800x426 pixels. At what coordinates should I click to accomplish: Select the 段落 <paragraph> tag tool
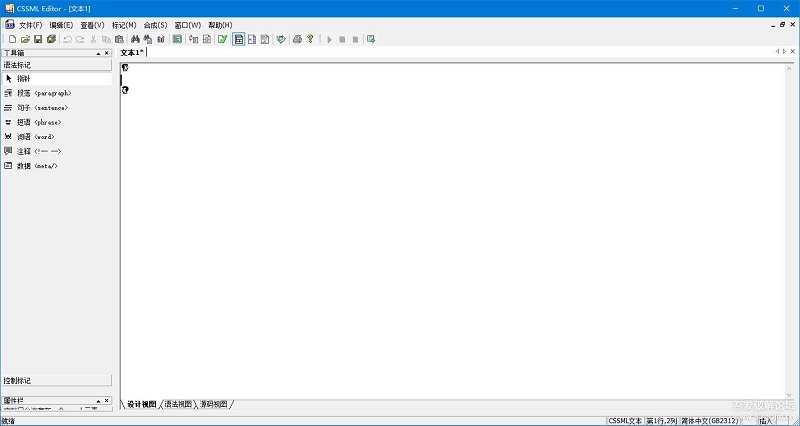(x=43, y=93)
